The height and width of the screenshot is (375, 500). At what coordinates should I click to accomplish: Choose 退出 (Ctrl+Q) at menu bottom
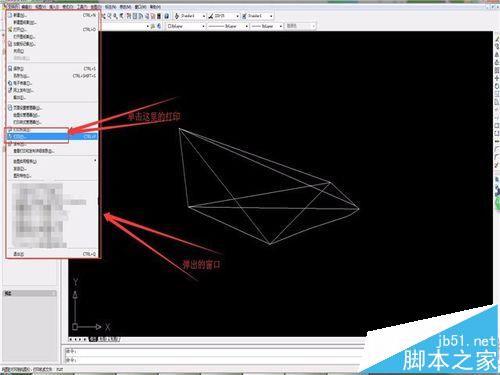pyautogui.click(x=52, y=254)
